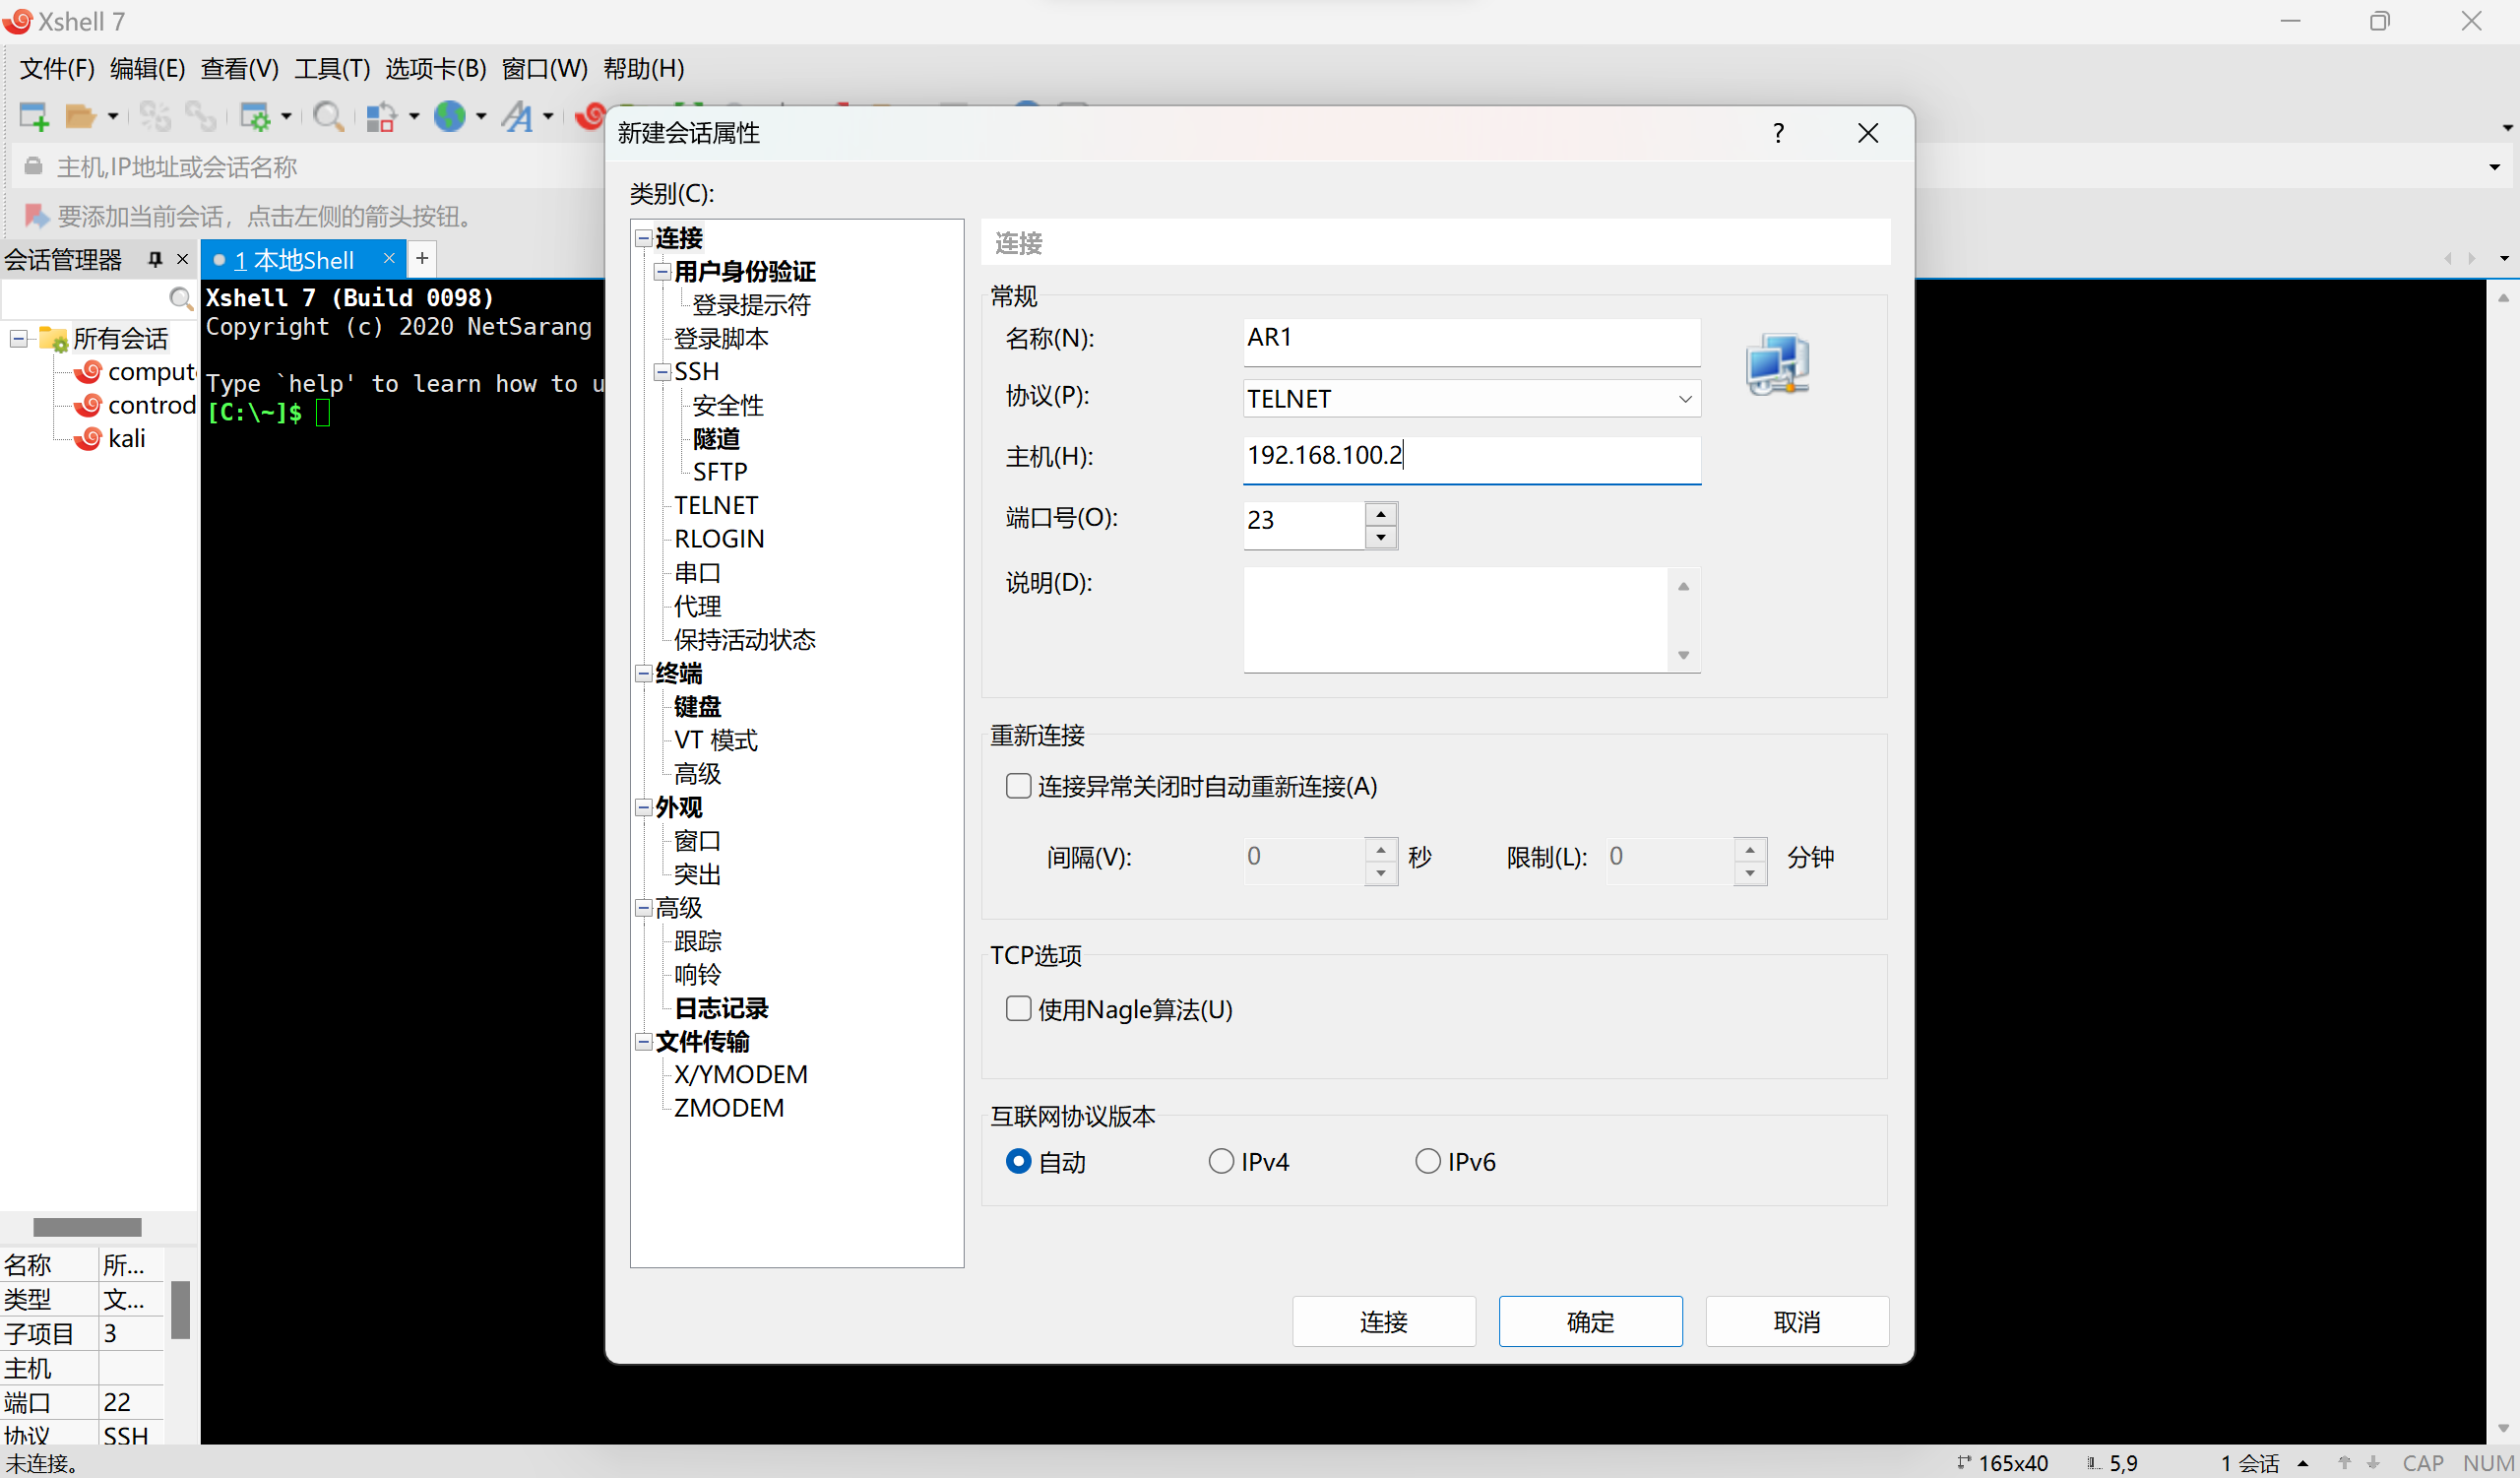This screenshot has width=2520, height=1478.
Task: Click the 连接 button to connect
Action: 1384,1321
